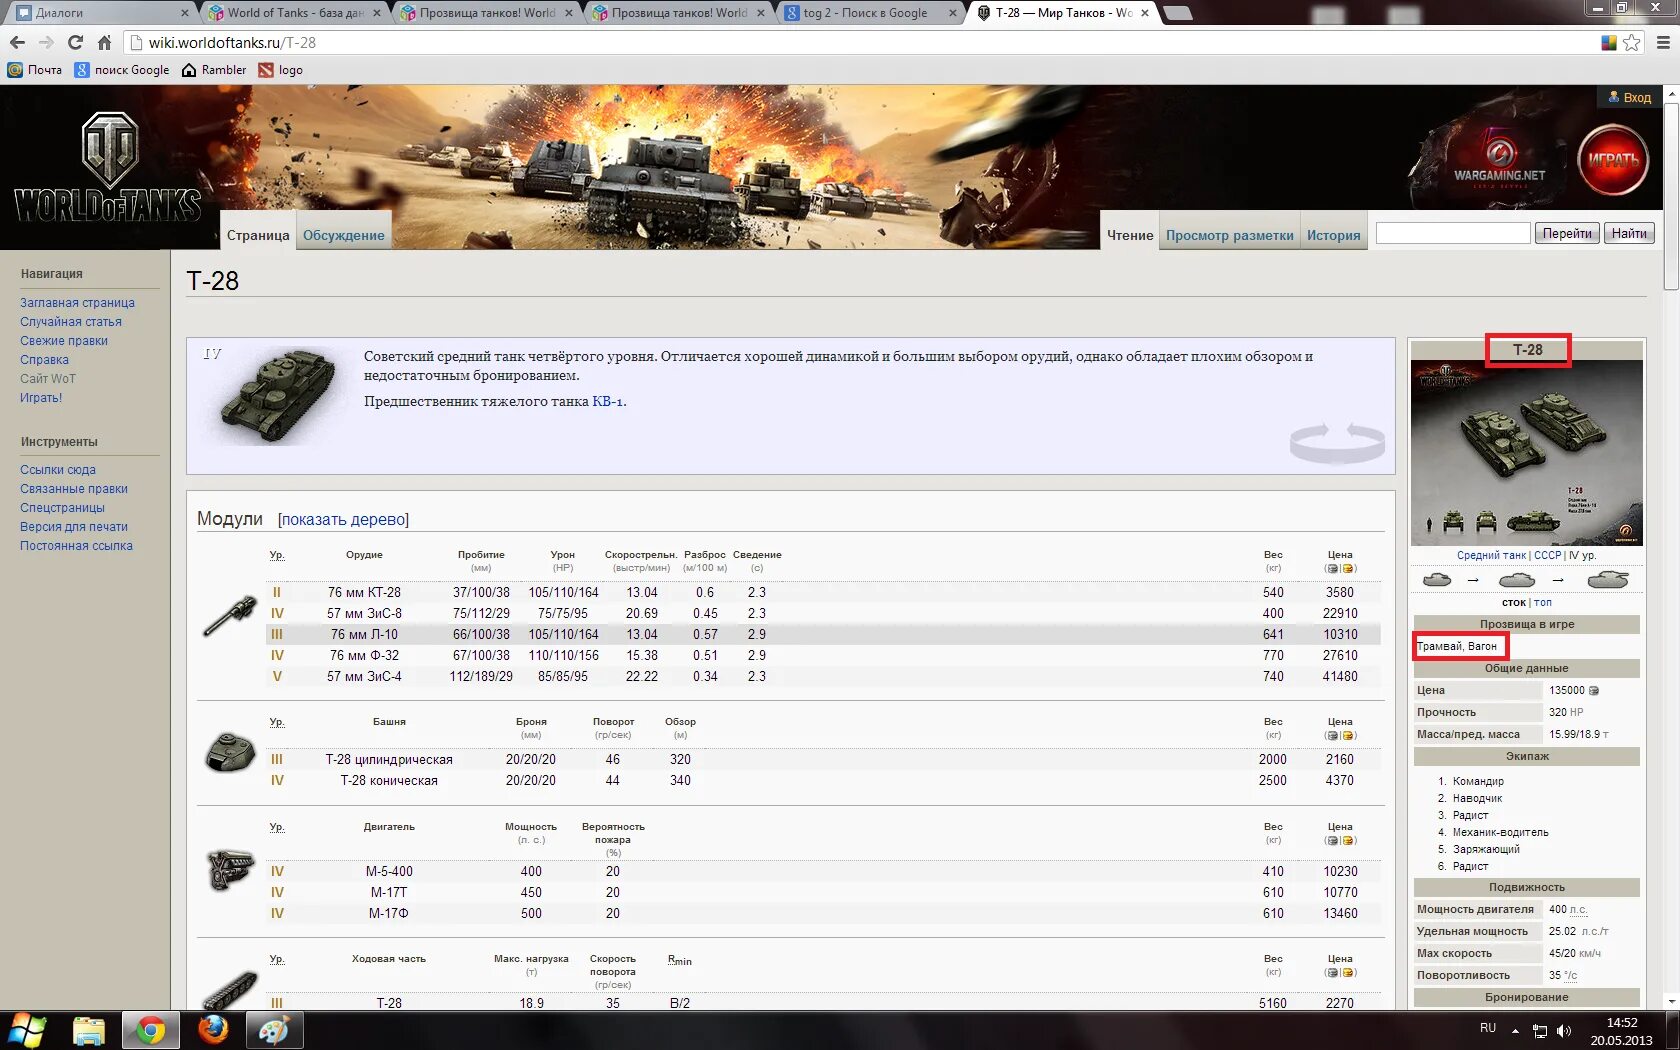1680x1050 pixels.
Task: Rotate the tank image with circular arrows
Action: tap(1337, 441)
